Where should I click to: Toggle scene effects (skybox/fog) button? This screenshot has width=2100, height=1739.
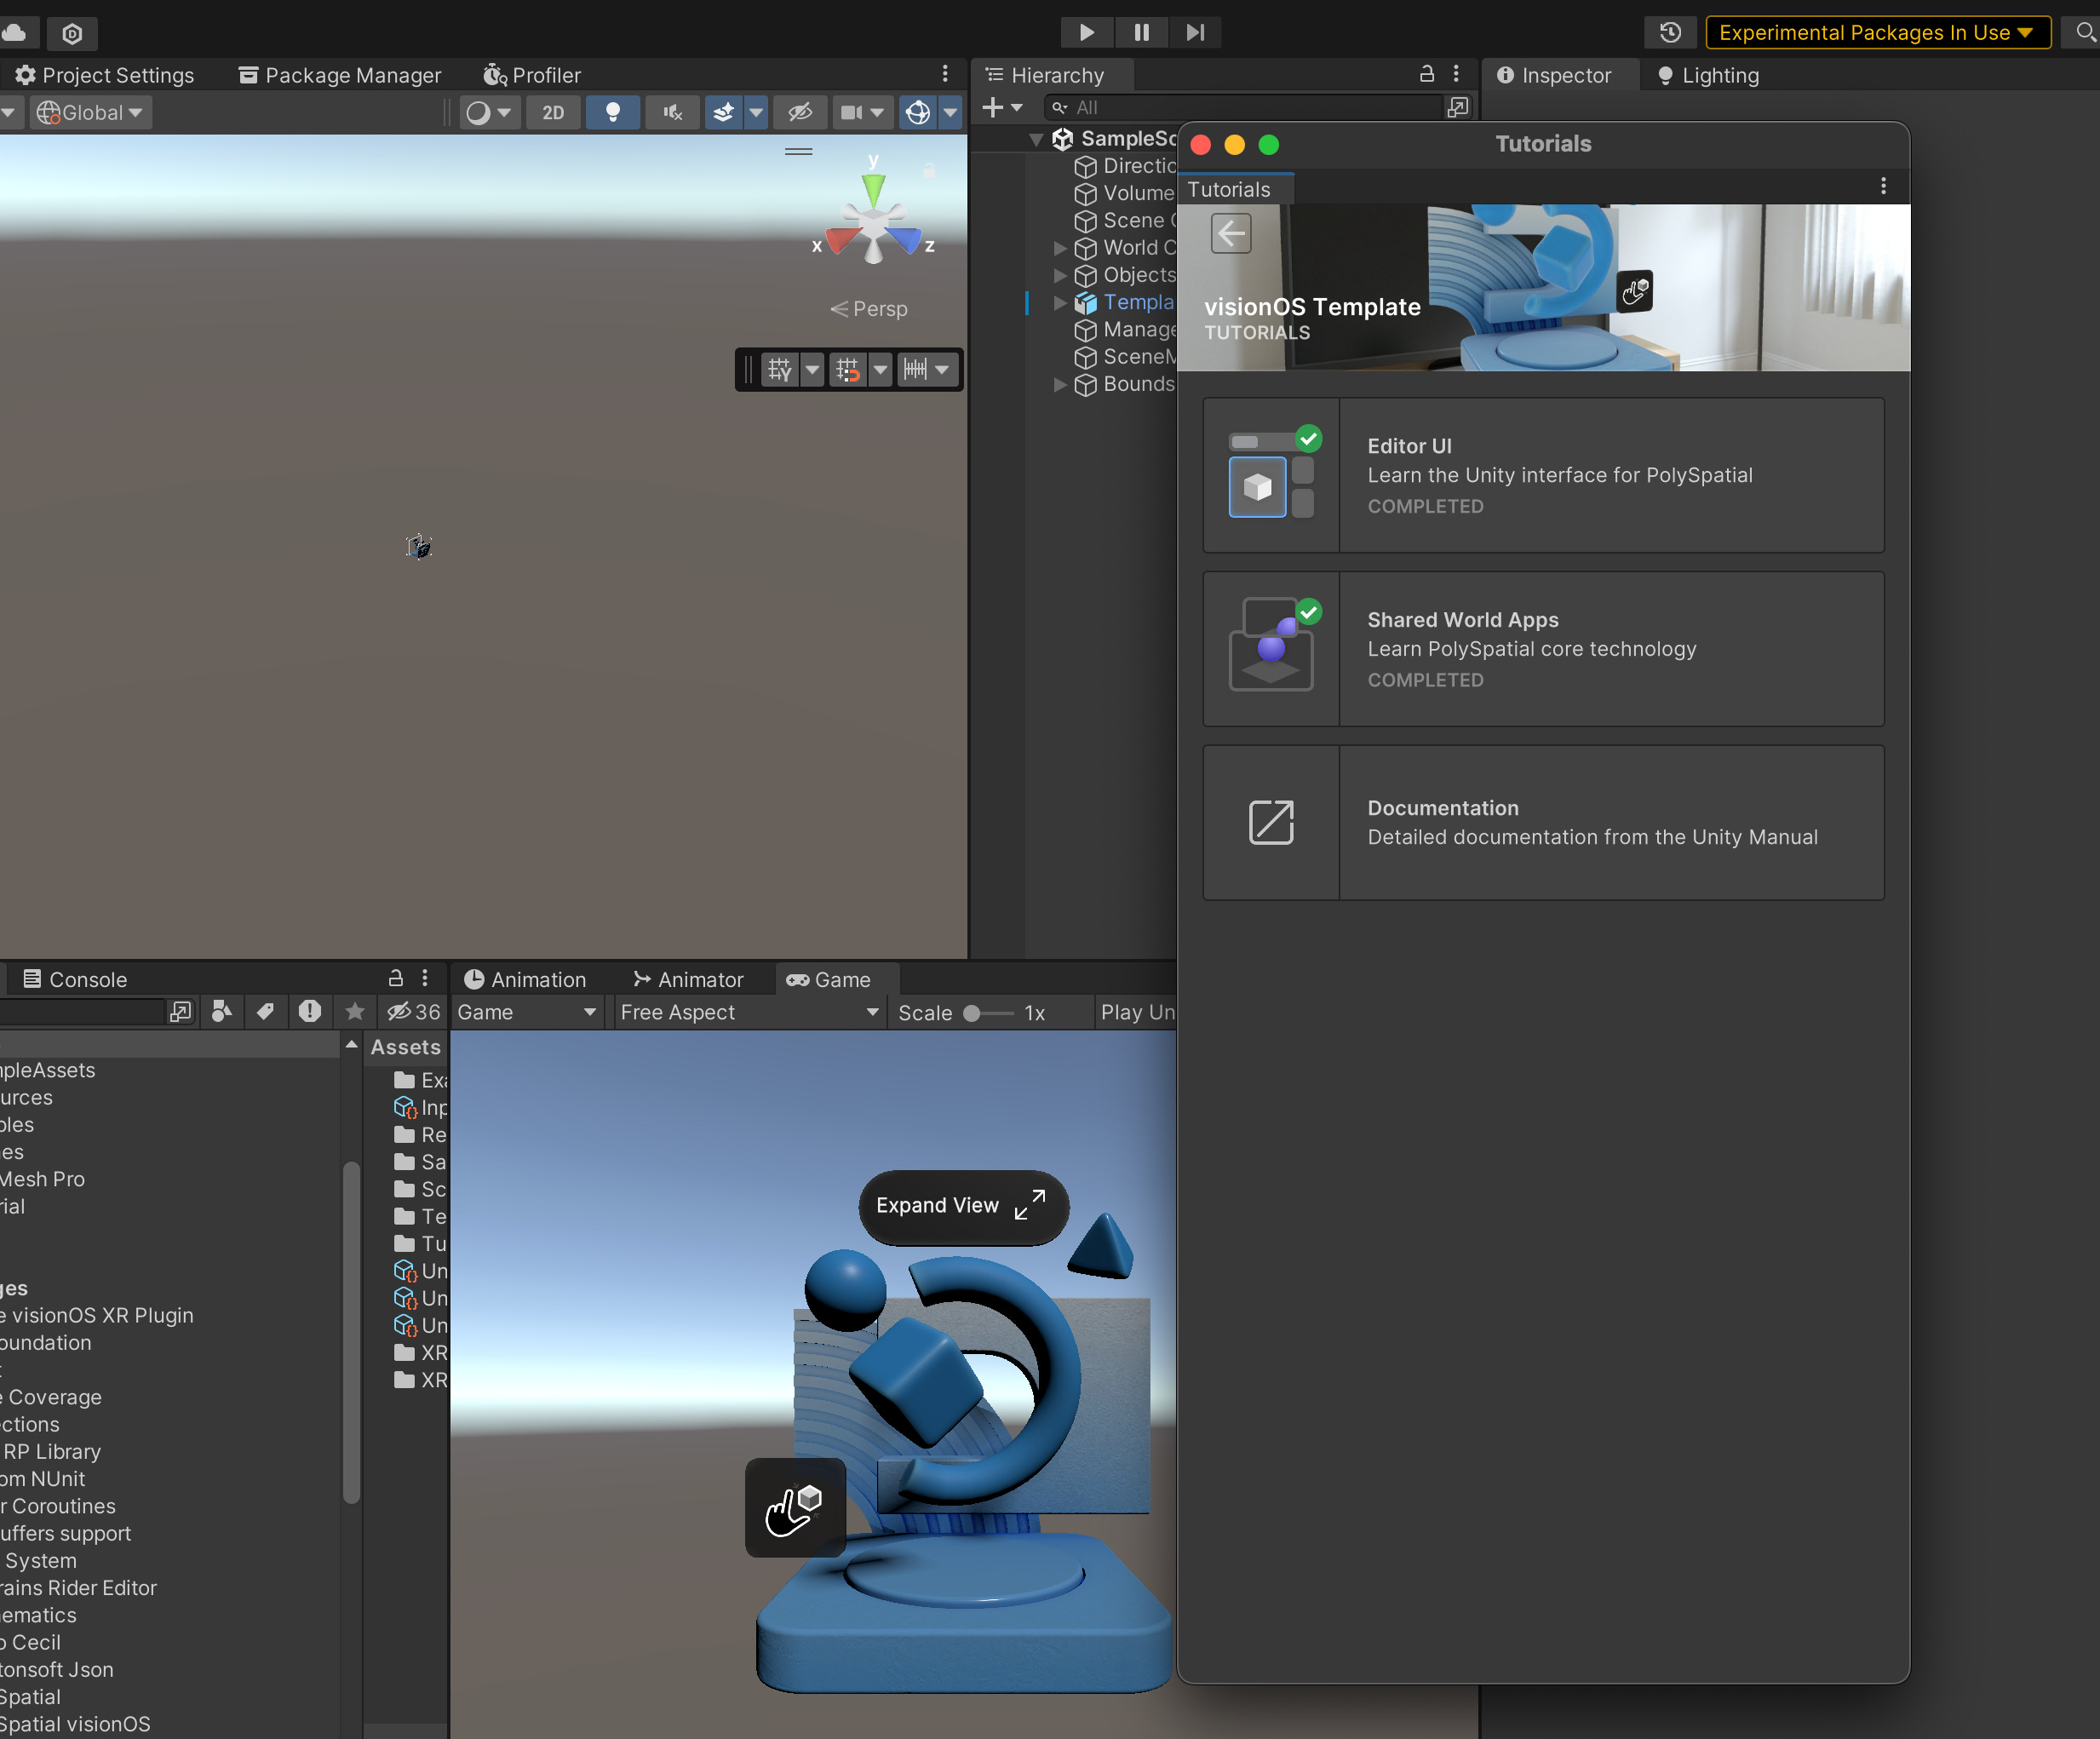coord(723,112)
